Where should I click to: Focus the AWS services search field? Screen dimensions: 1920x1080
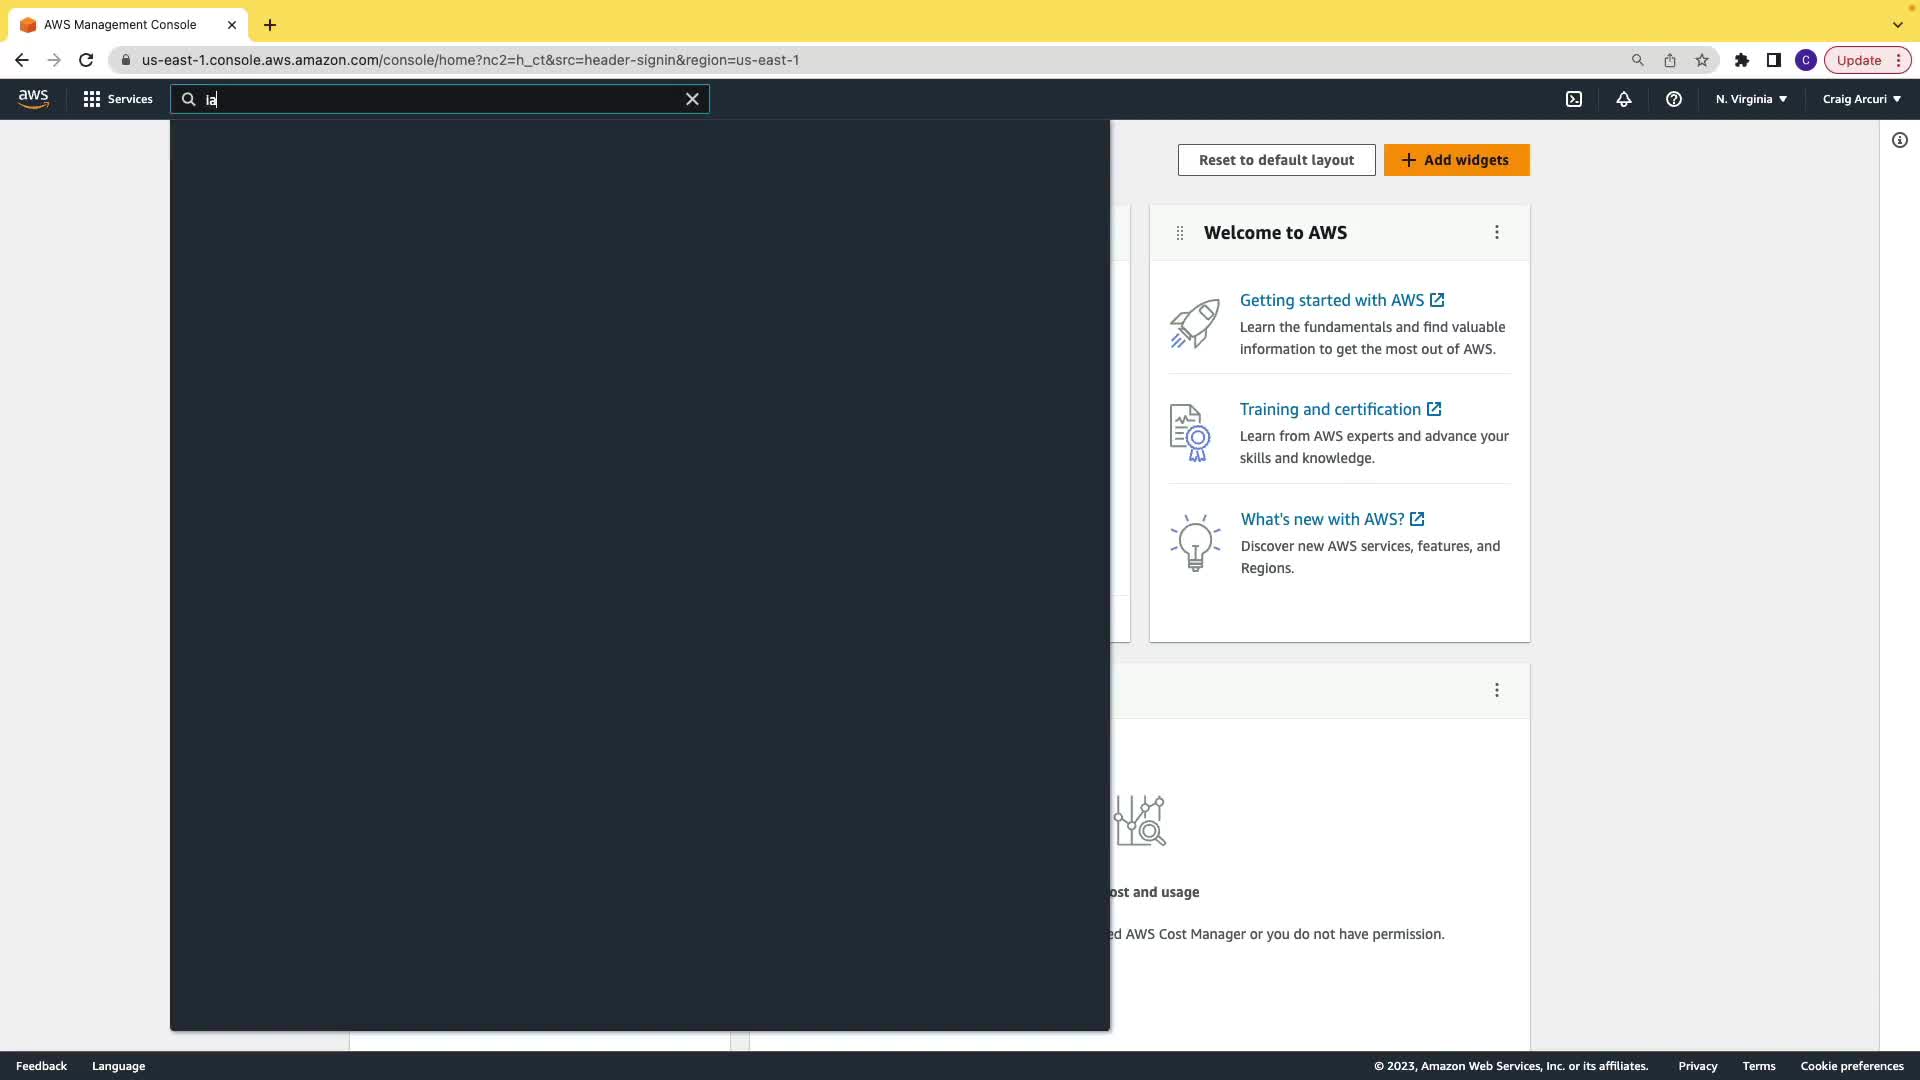click(440, 99)
